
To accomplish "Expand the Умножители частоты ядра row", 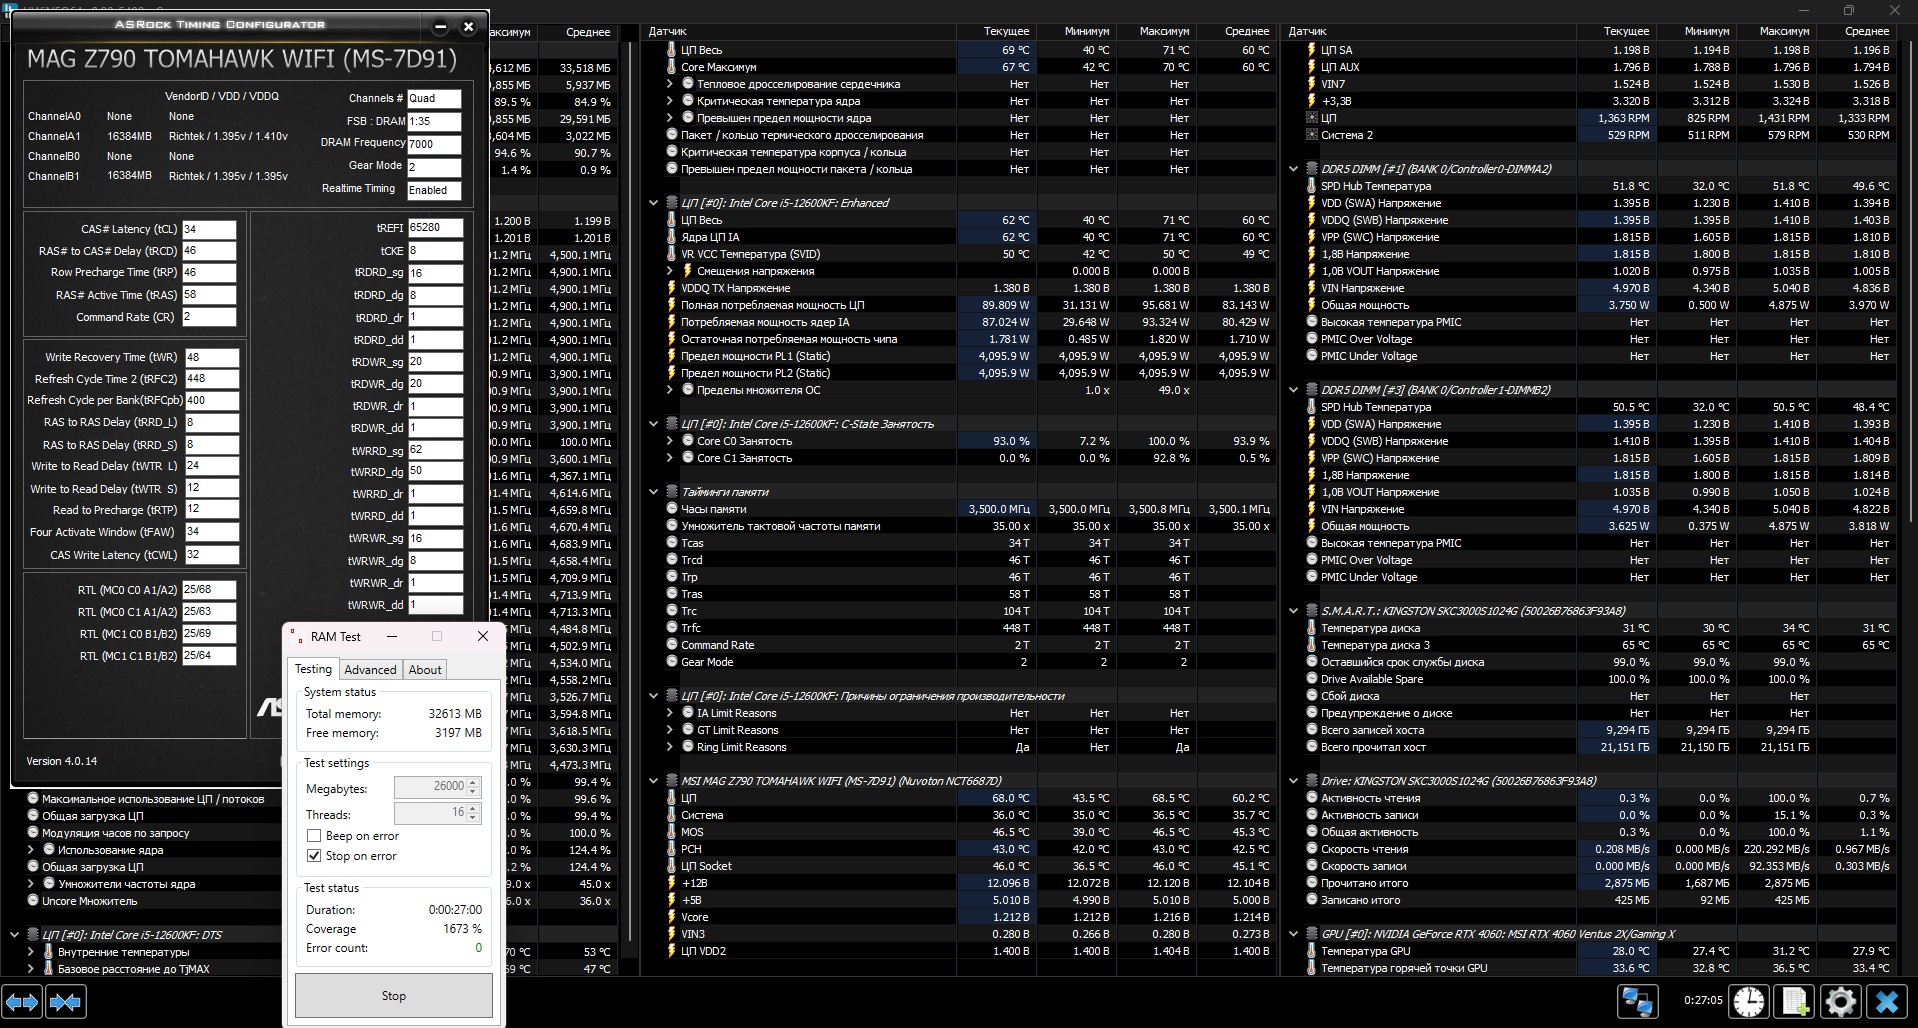I will 30,884.
